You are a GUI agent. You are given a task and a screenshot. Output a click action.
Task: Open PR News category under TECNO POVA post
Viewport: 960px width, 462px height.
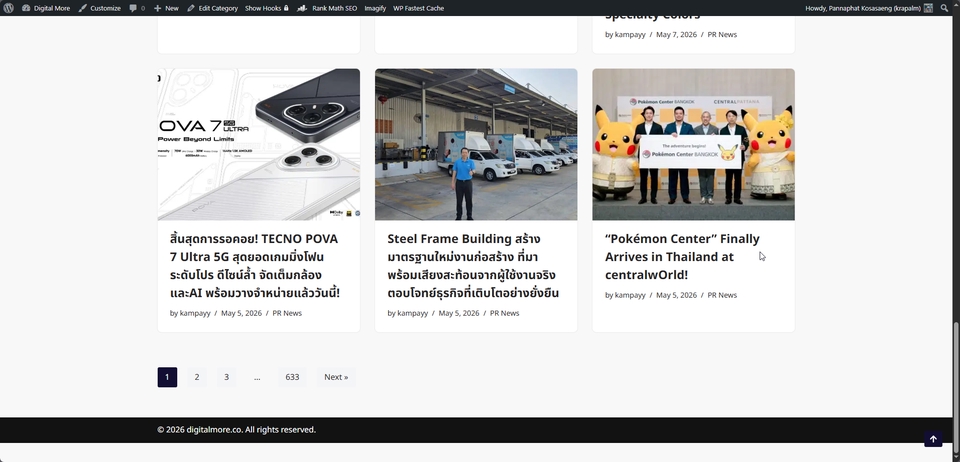pos(287,313)
